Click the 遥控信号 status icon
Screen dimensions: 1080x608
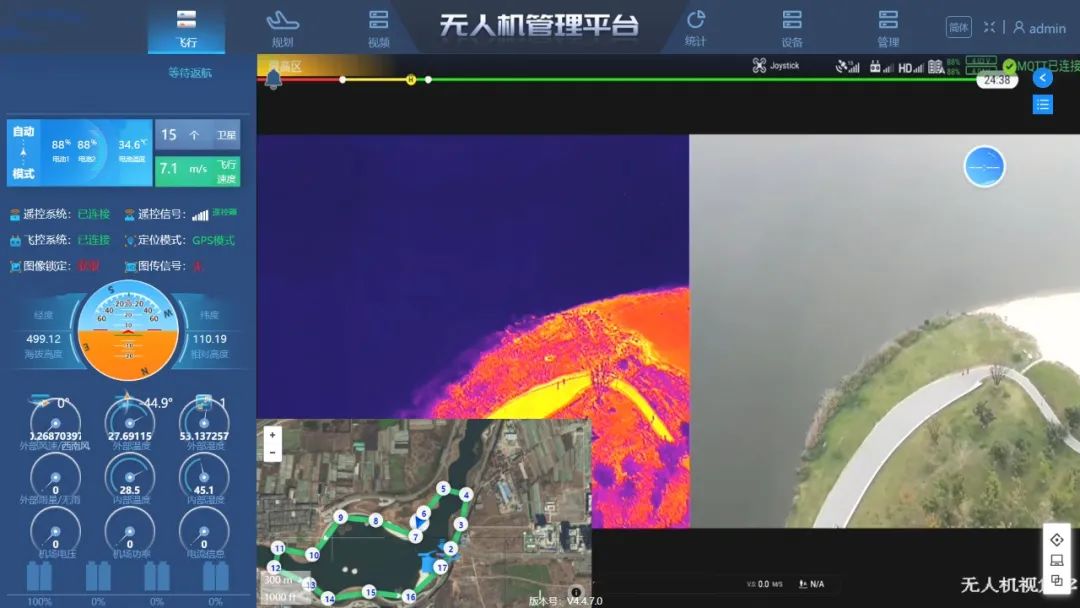[x=129, y=215]
